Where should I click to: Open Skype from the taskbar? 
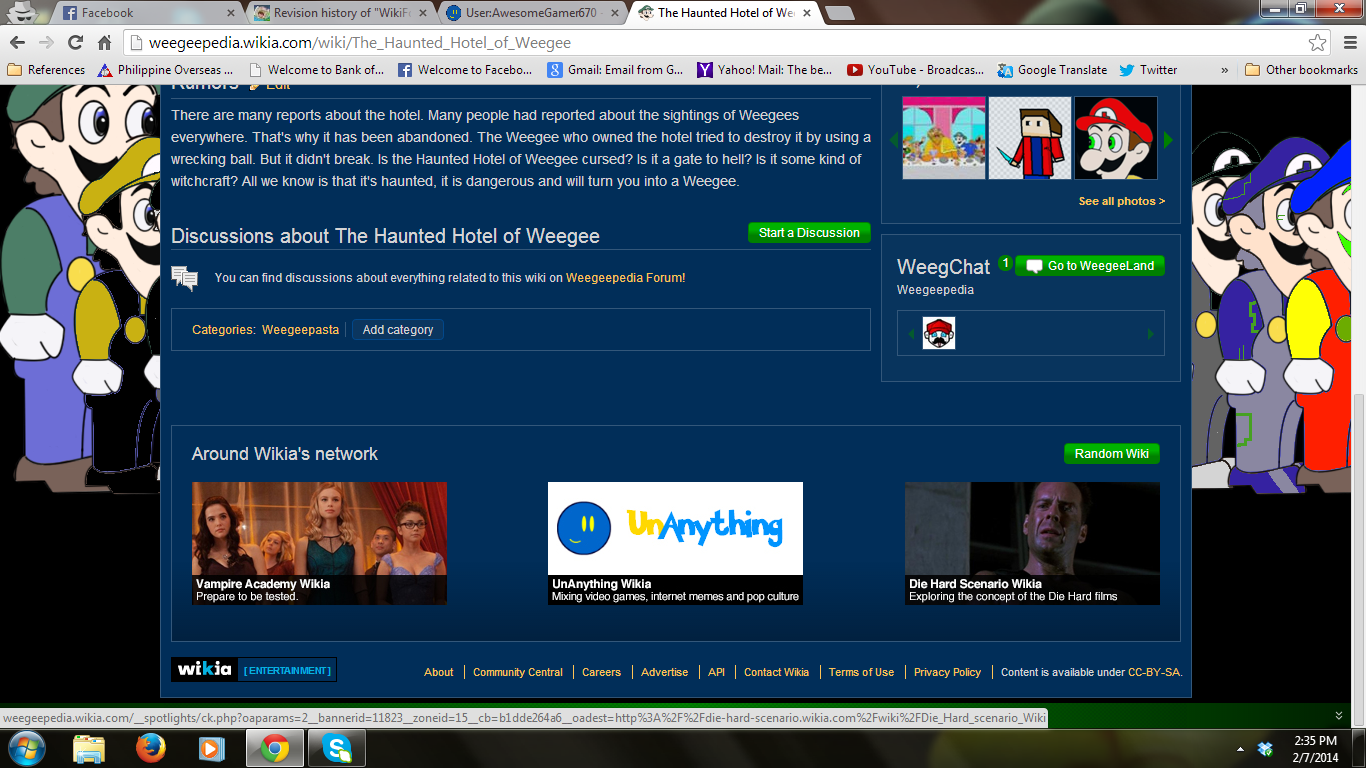point(337,748)
